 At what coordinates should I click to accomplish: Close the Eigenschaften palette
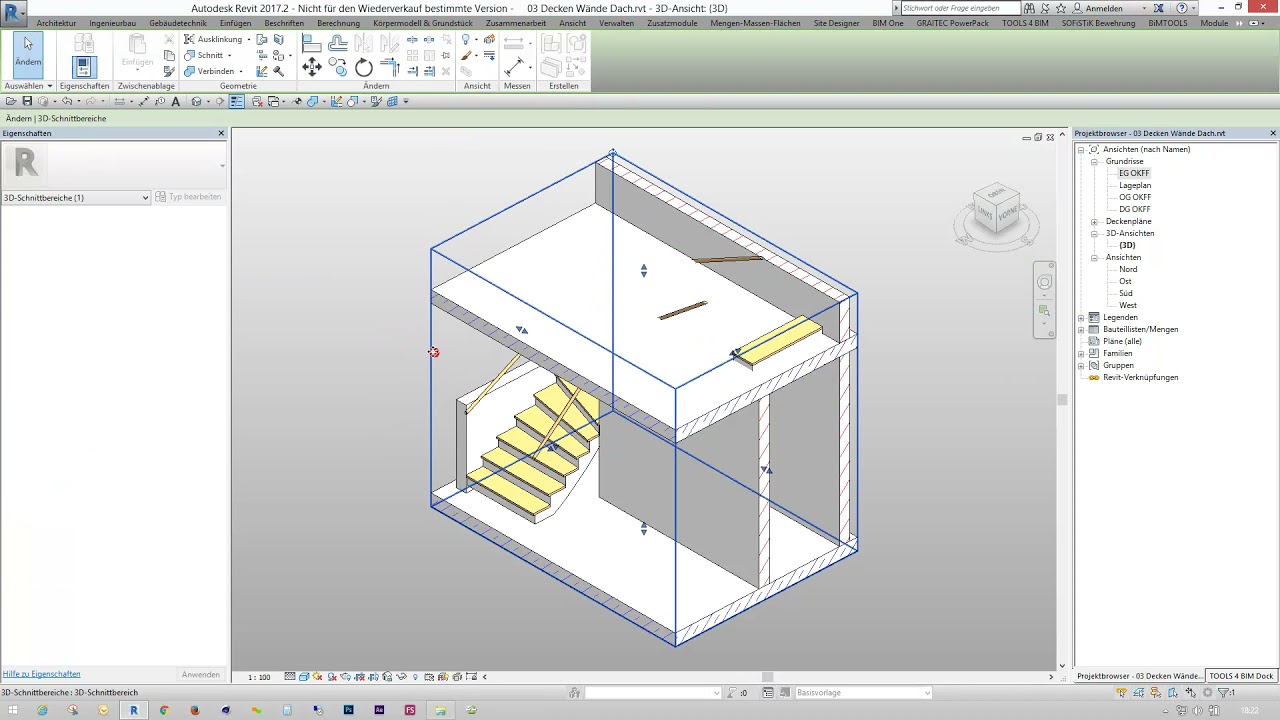(221, 133)
